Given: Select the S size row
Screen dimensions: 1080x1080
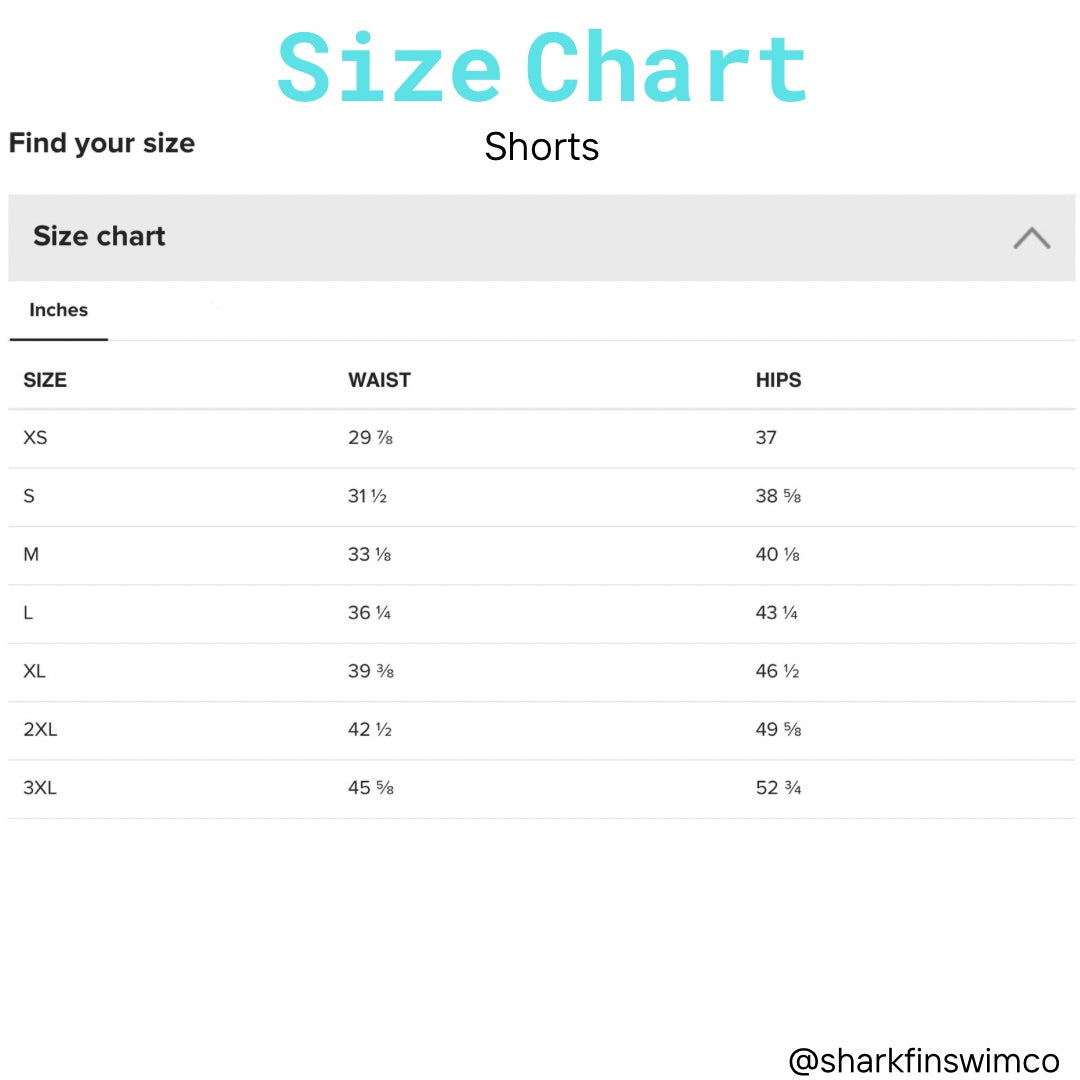Looking at the screenshot, I should (x=30, y=495).
